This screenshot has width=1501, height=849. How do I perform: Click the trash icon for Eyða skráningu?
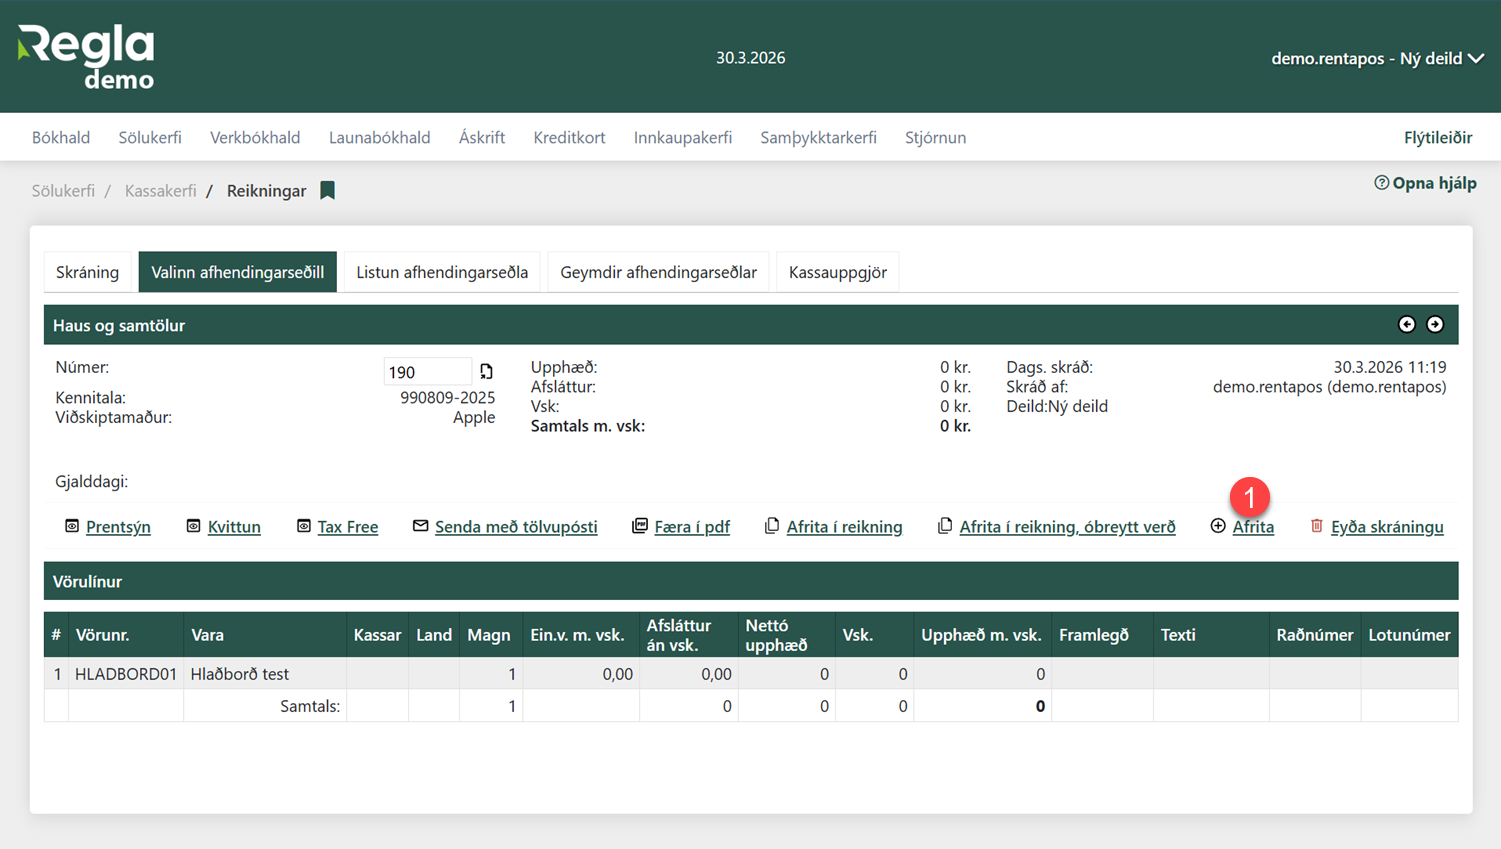click(x=1317, y=526)
